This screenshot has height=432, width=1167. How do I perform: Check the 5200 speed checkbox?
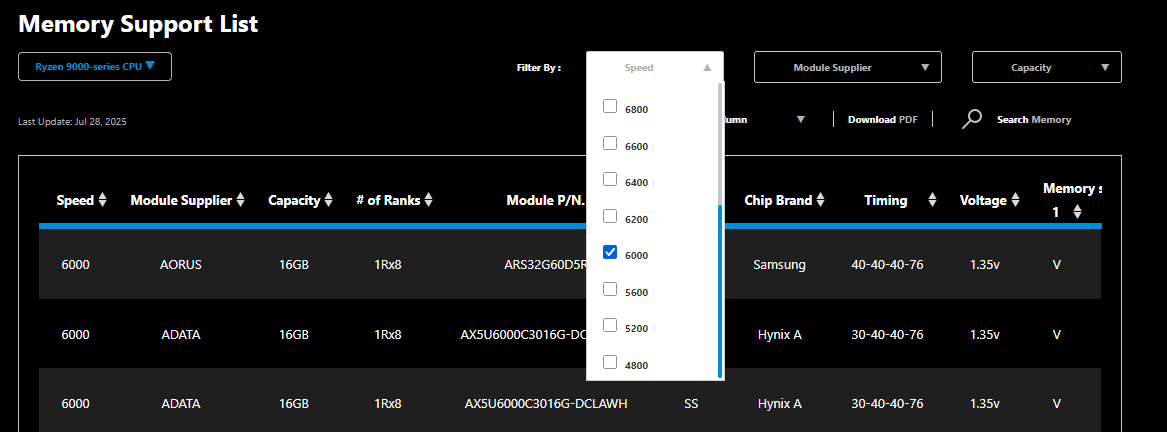pos(610,325)
